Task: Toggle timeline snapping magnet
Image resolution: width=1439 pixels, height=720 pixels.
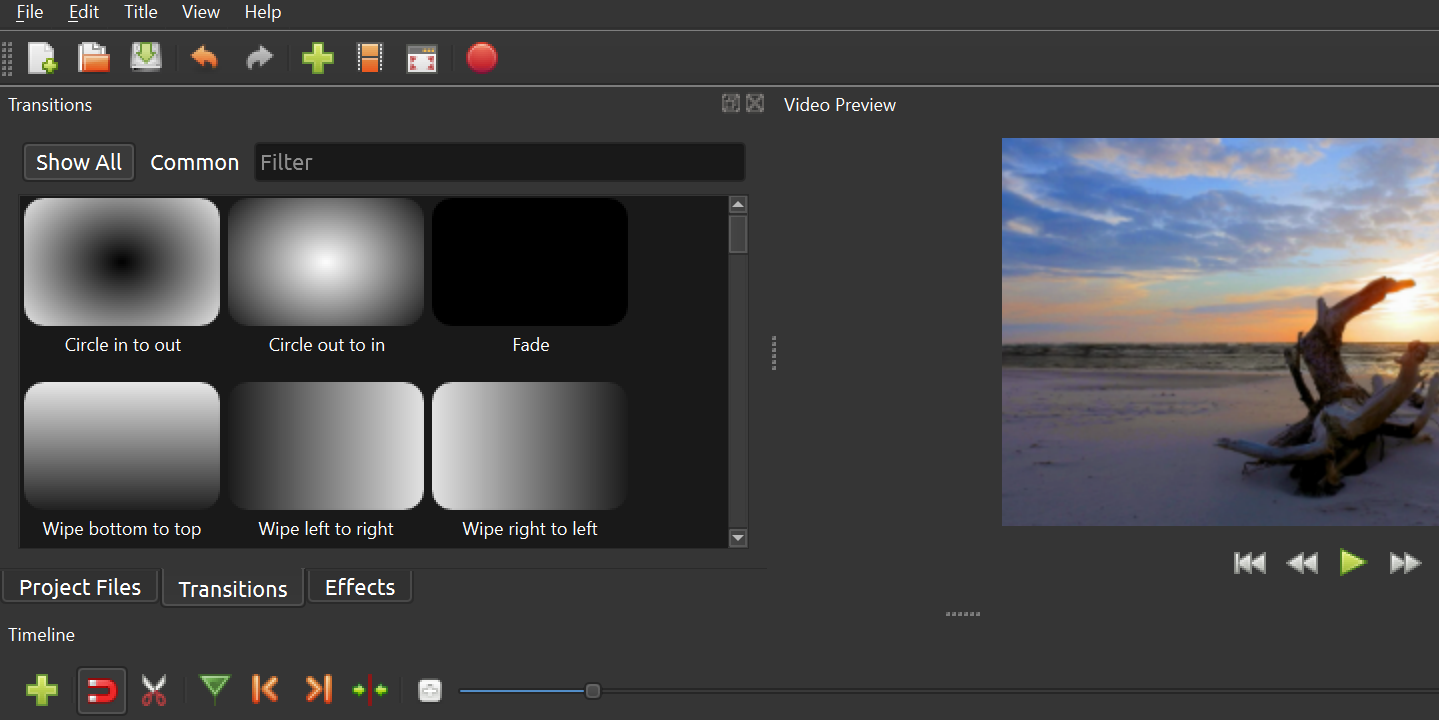Action: click(102, 690)
